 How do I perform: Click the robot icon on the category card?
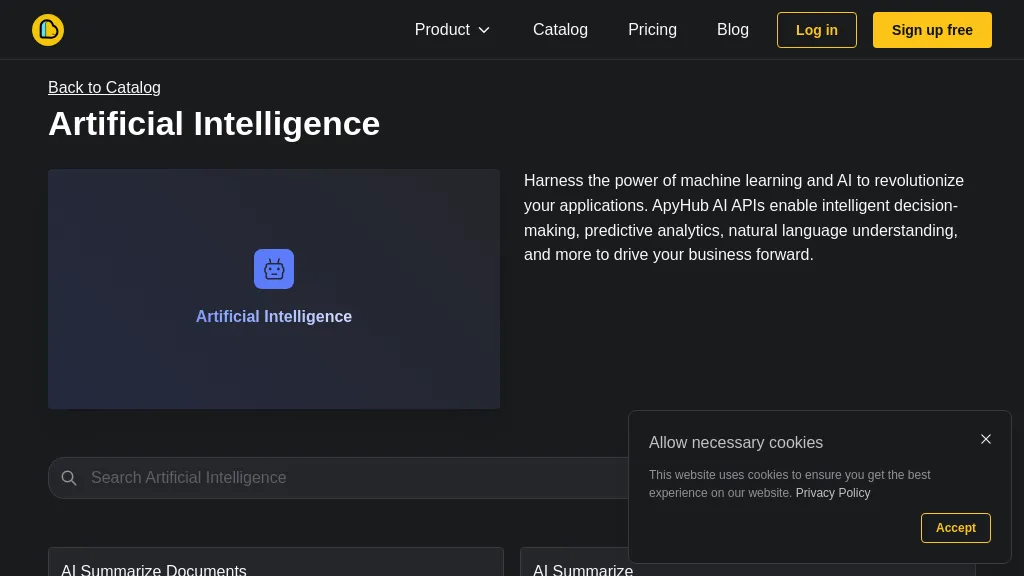pos(274,268)
